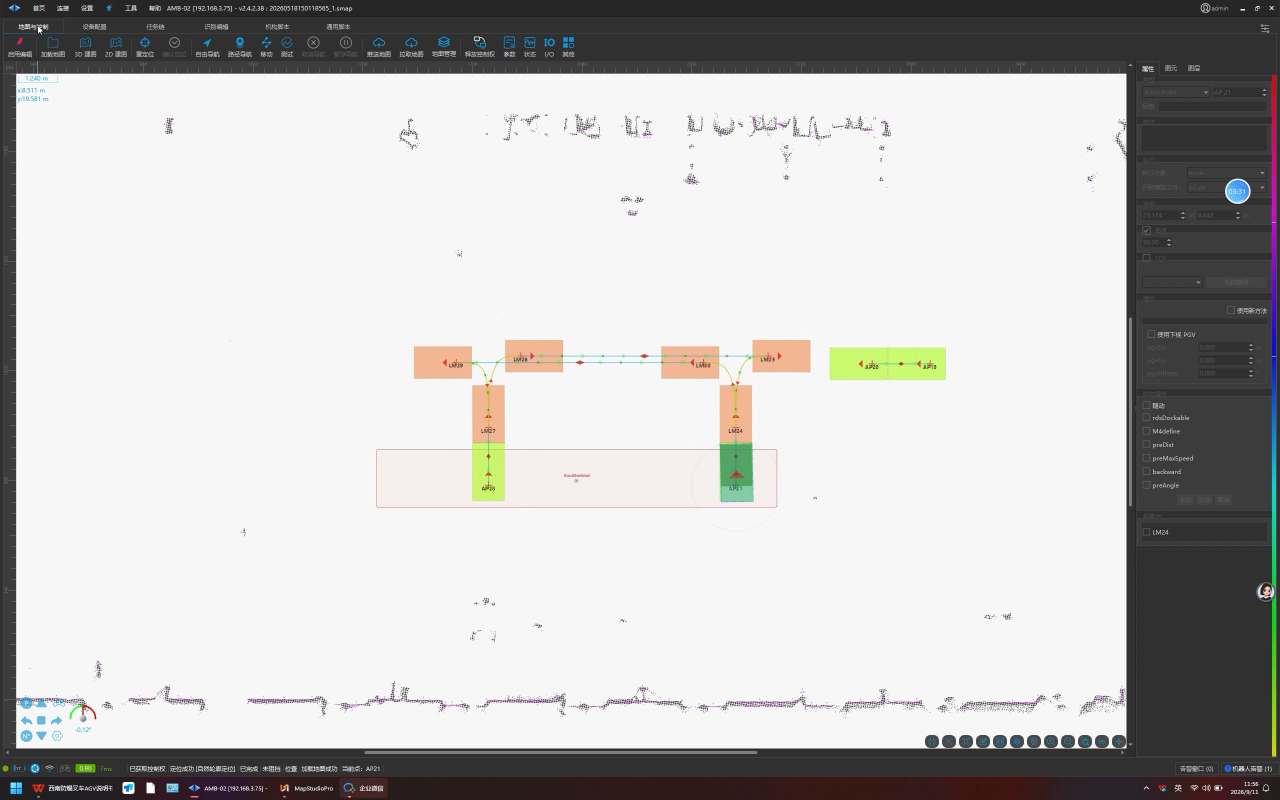The width and height of the screenshot is (1280, 800).
Task: Open MapStudioPro in the taskbar
Action: click(x=307, y=788)
